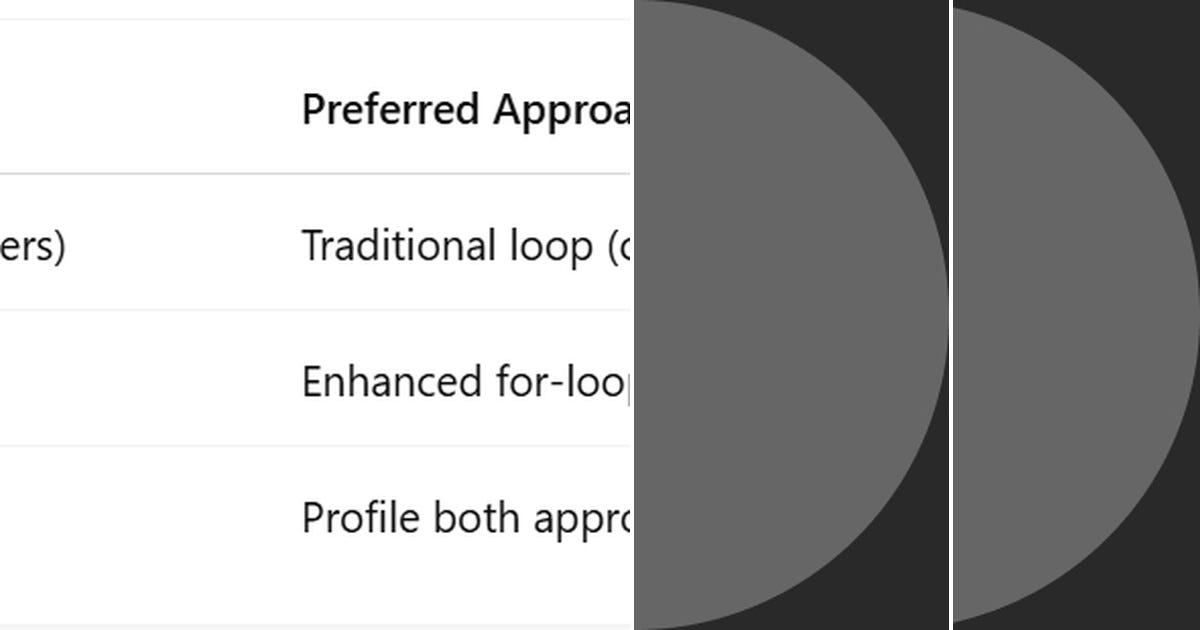Click the large gray circle on the left dark panel
This screenshot has width=1200, height=630.
(790, 315)
